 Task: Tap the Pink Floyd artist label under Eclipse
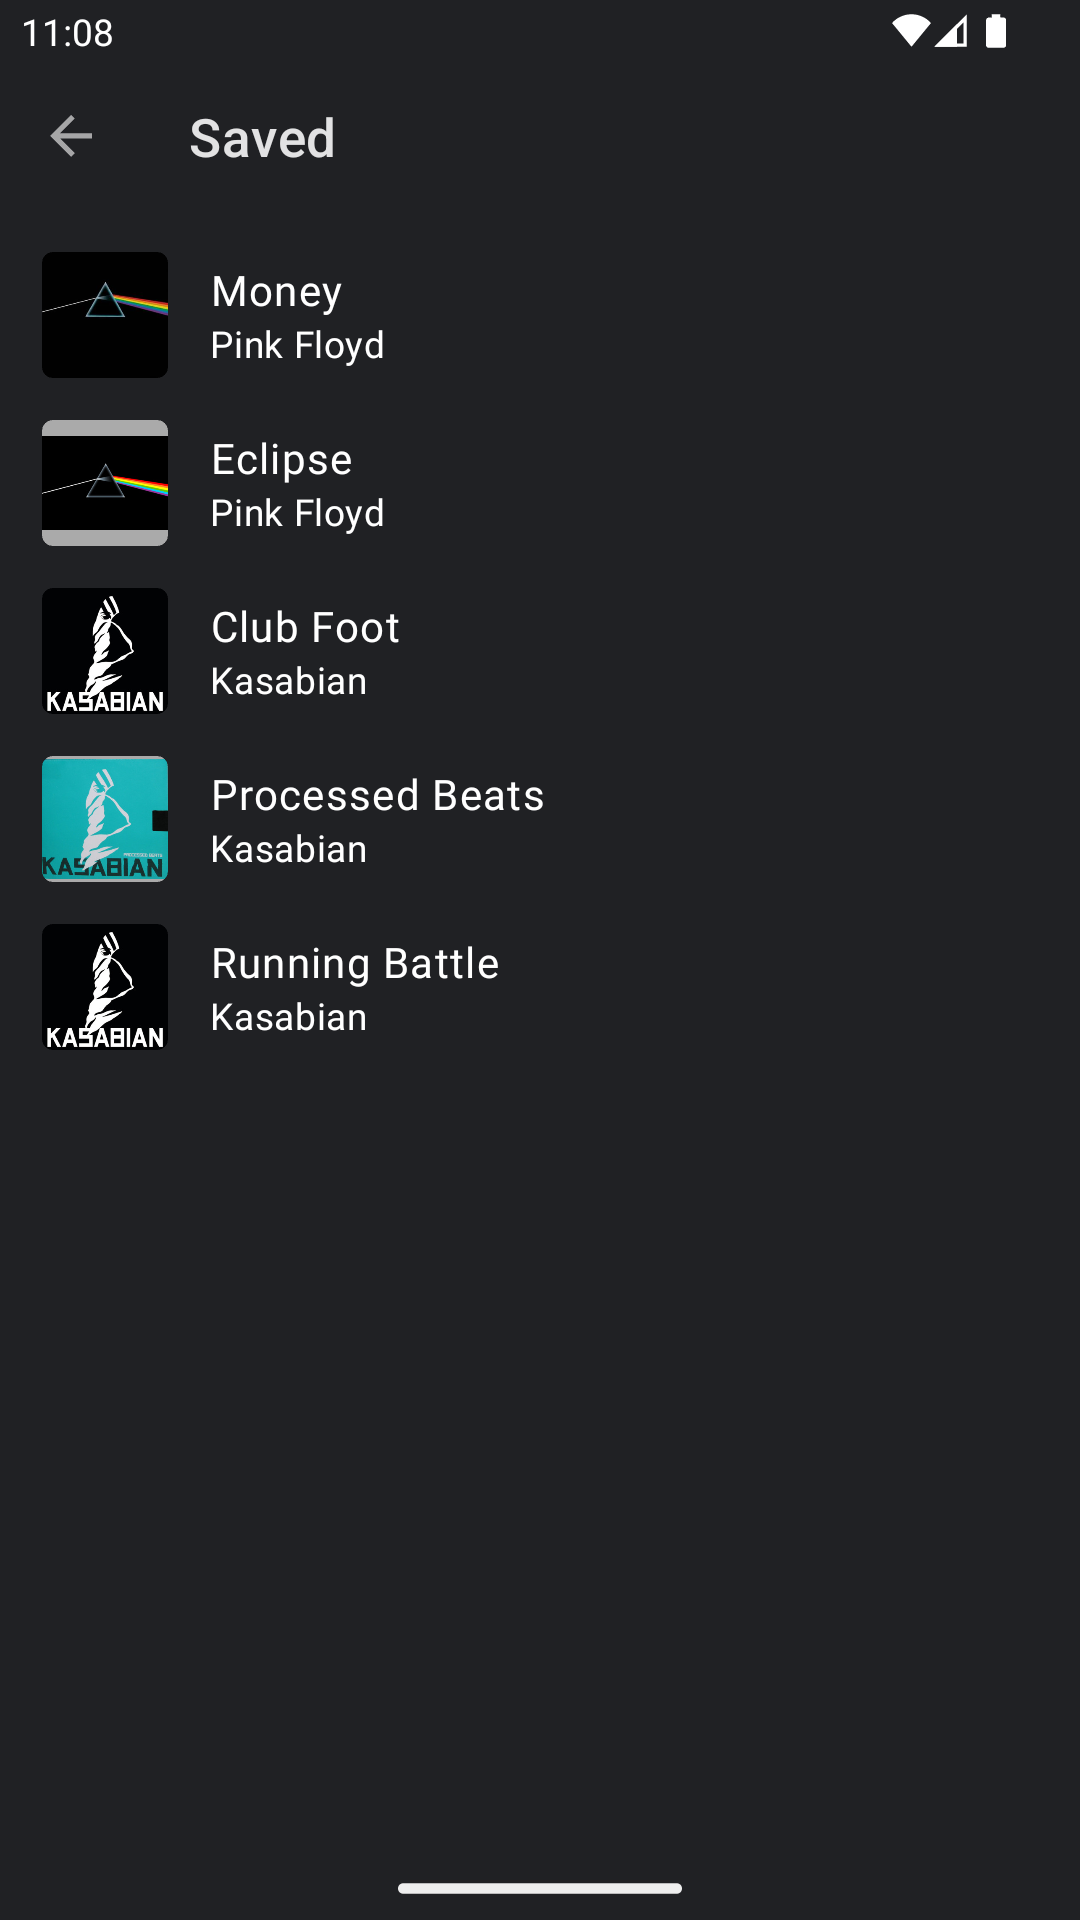pos(298,514)
